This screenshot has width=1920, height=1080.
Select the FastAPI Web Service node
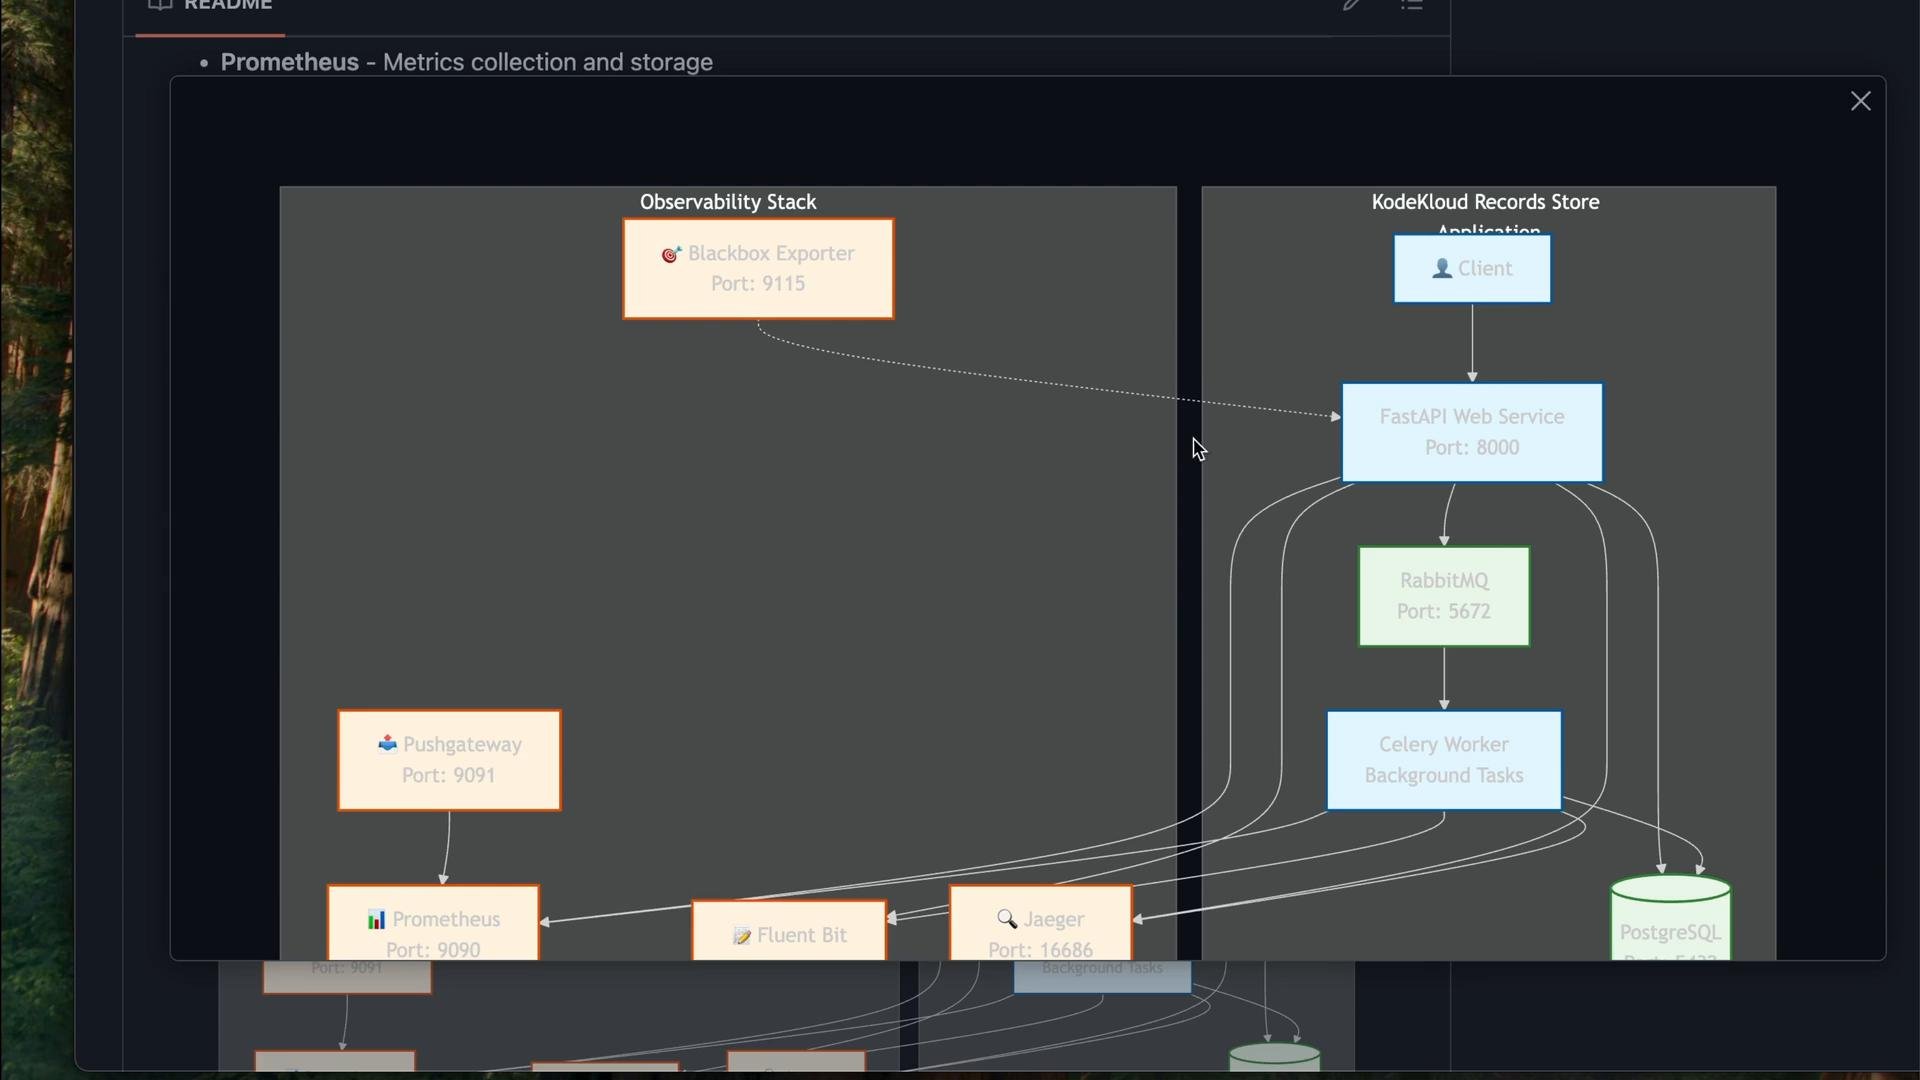pos(1472,432)
